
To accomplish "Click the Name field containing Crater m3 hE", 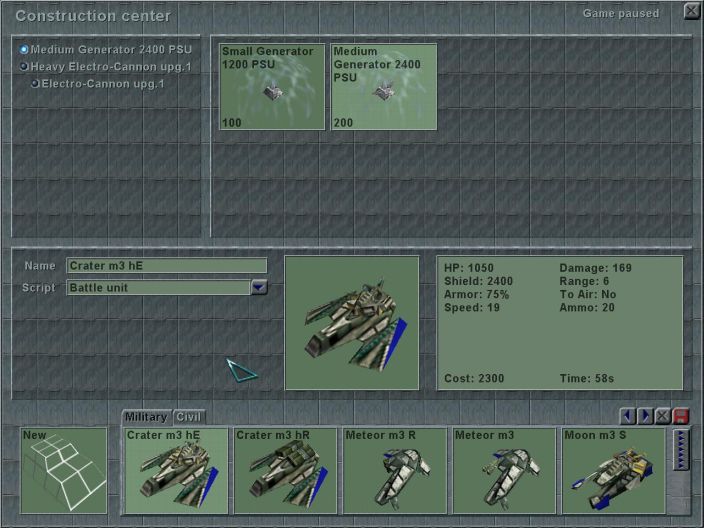I will coord(167,266).
